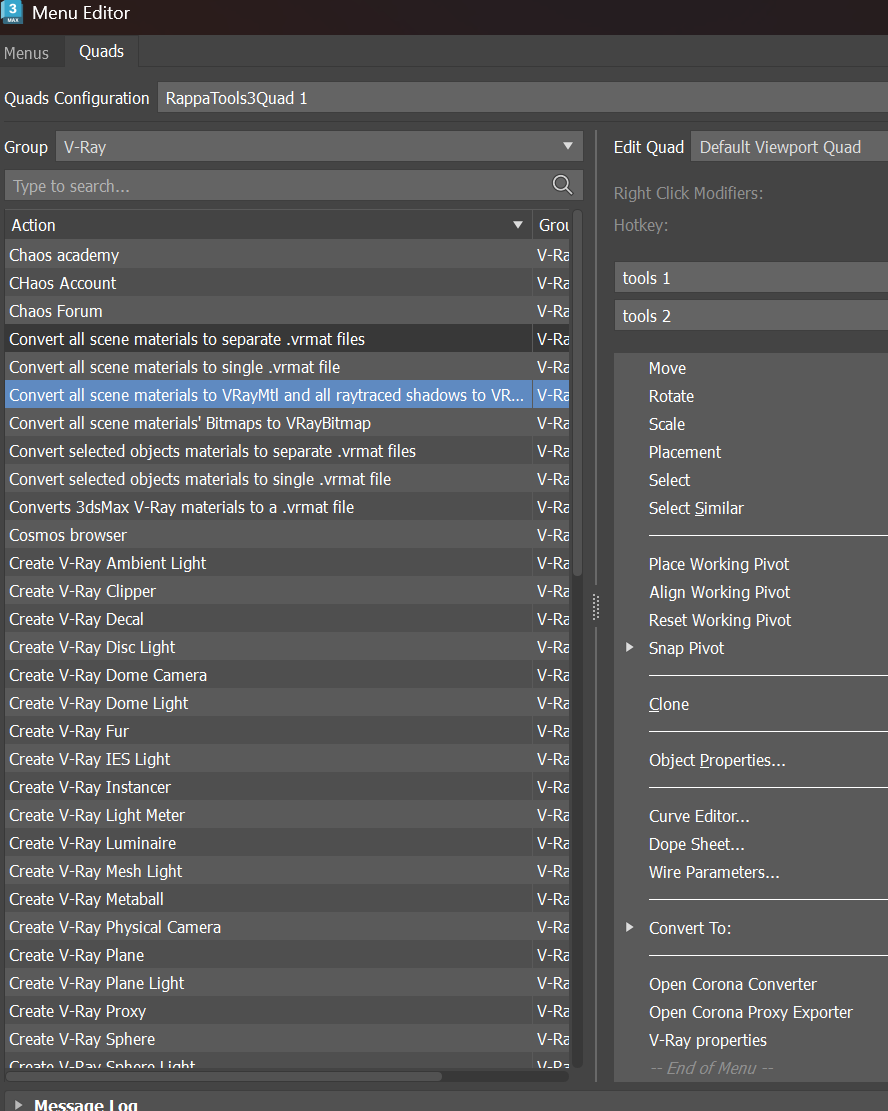Select the Clone menu entry
This screenshot has width=888, height=1111.
click(x=668, y=704)
